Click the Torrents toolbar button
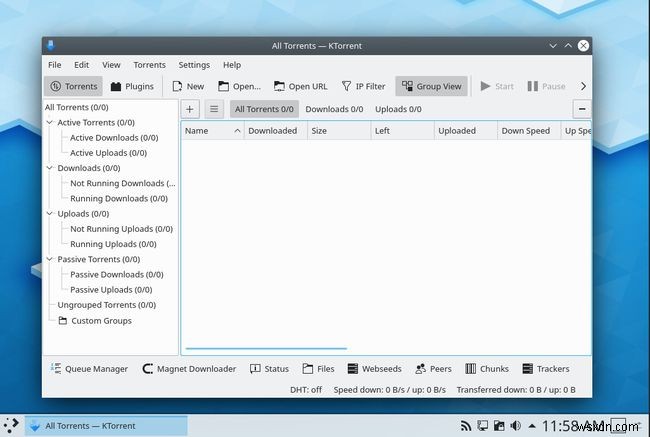 [73, 86]
